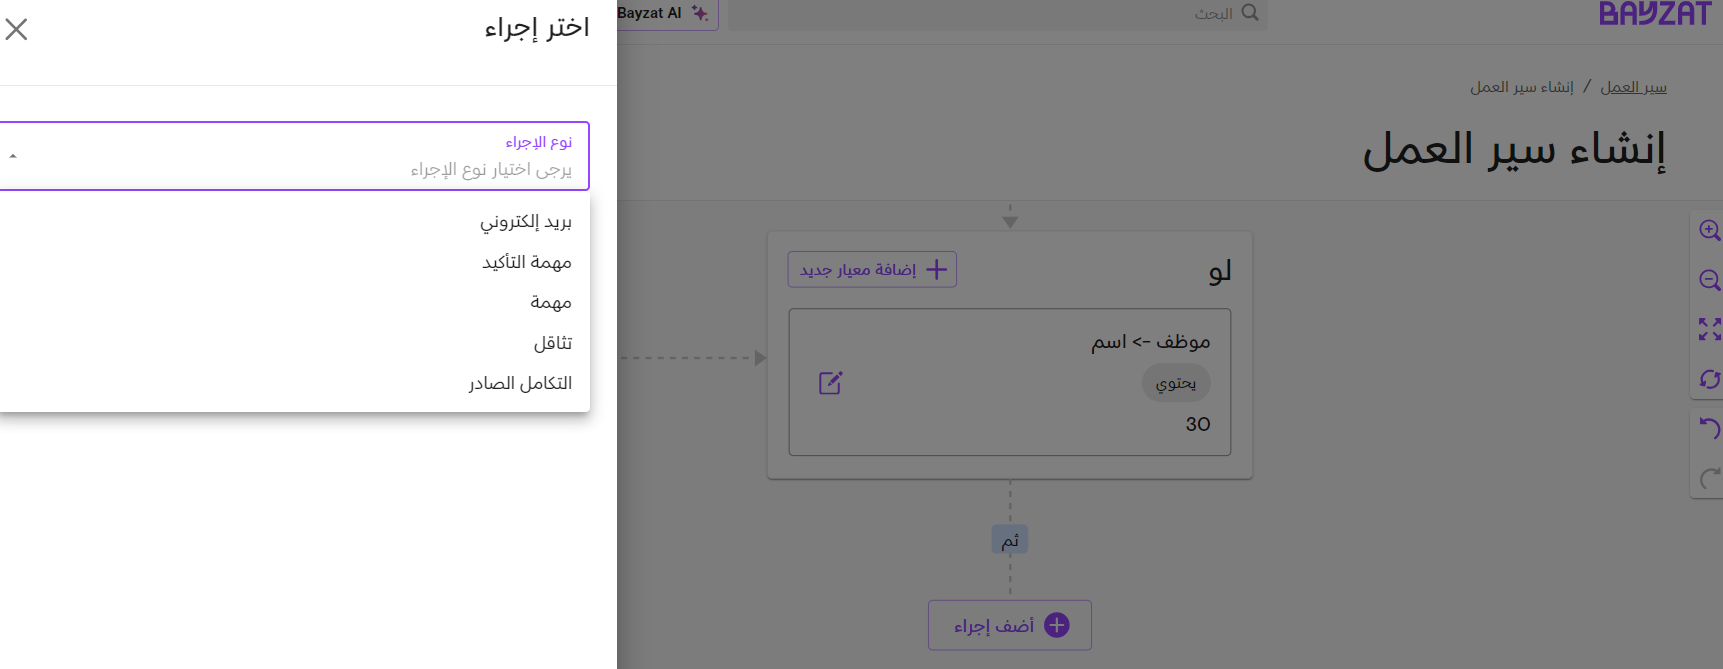Open the سير العمل breadcrumb link
The height and width of the screenshot is (669, 1723).
1633,87
